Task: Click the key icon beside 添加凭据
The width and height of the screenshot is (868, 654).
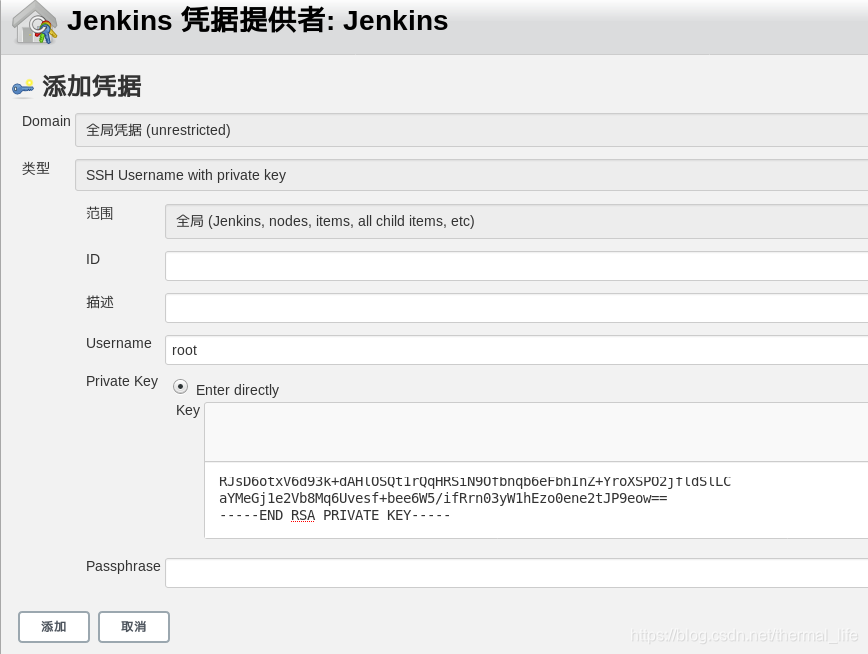Action: pos(23,87)
